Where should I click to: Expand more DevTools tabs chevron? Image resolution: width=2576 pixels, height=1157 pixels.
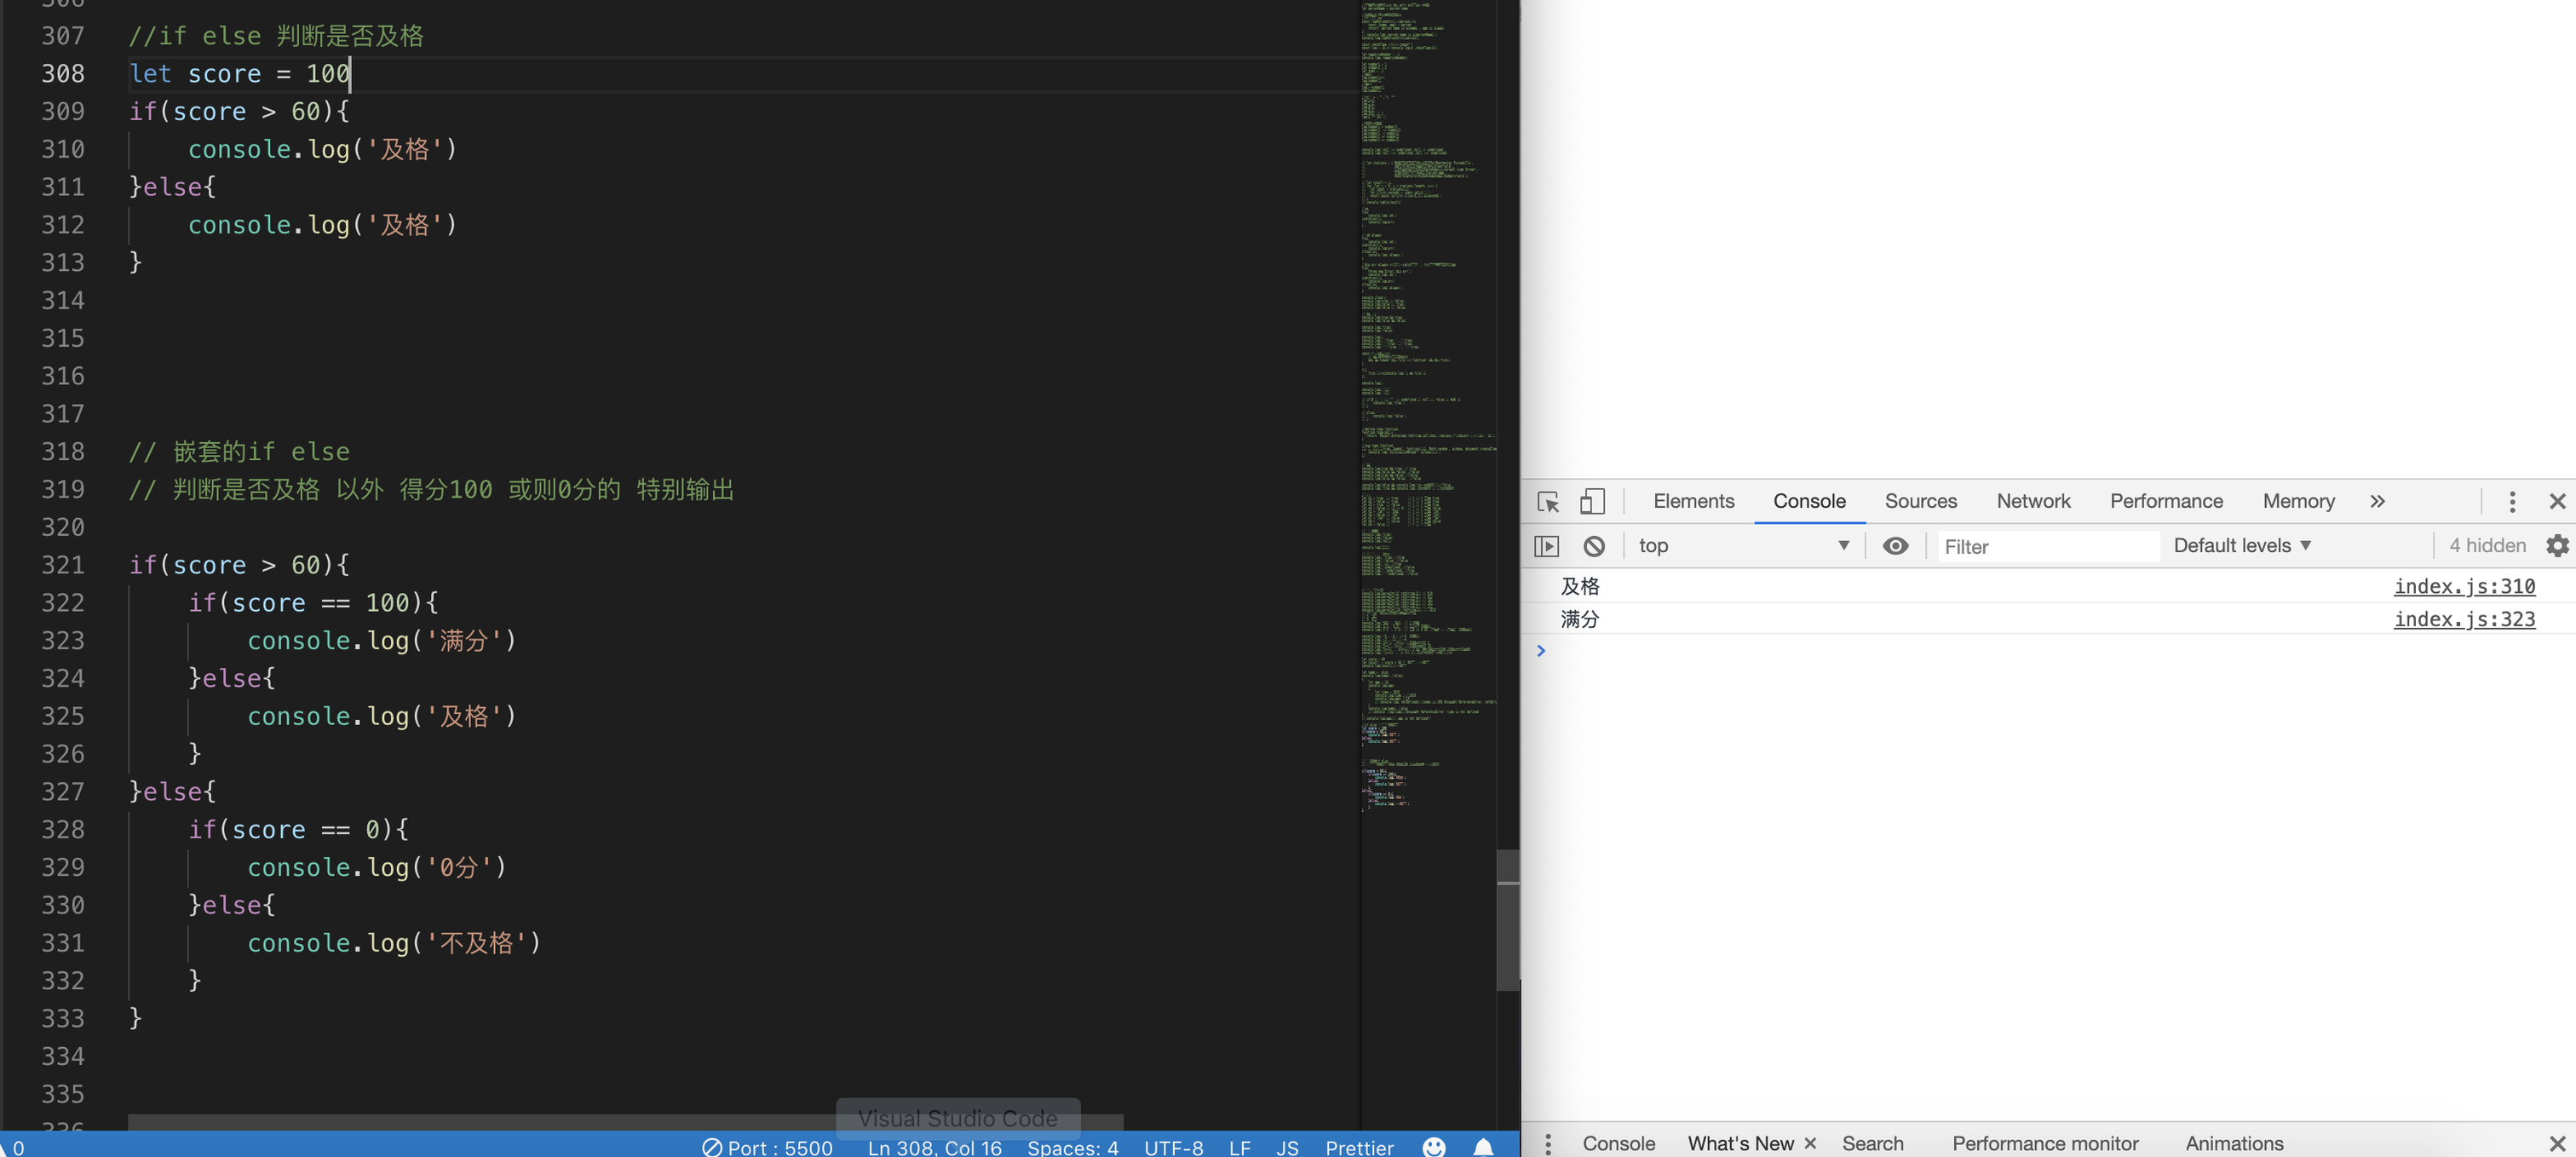(2377, 502)
